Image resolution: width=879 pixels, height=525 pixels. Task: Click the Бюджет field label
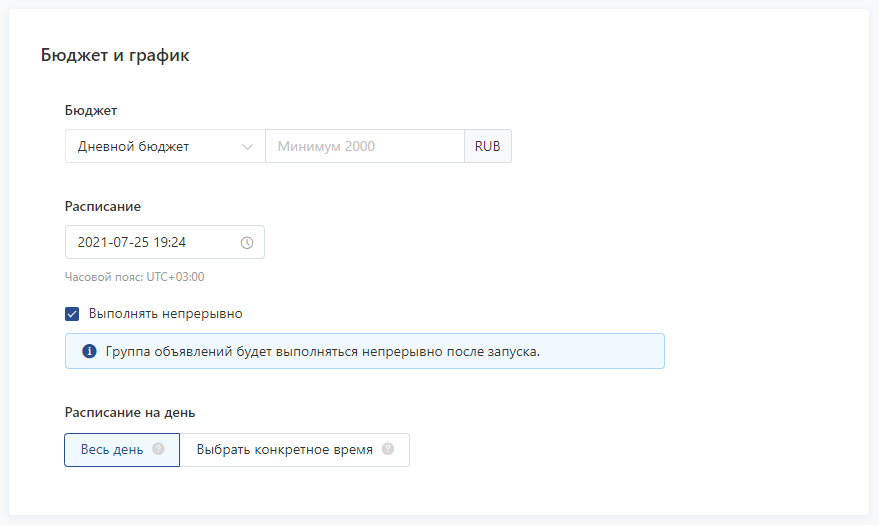91,110
